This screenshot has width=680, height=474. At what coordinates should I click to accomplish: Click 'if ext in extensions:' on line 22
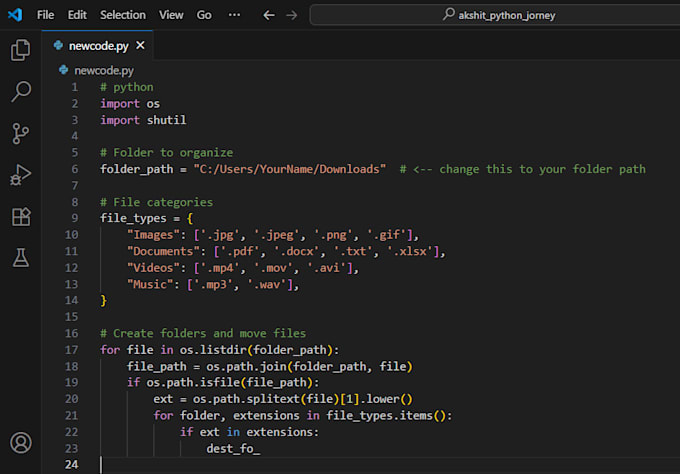(249, 432)
